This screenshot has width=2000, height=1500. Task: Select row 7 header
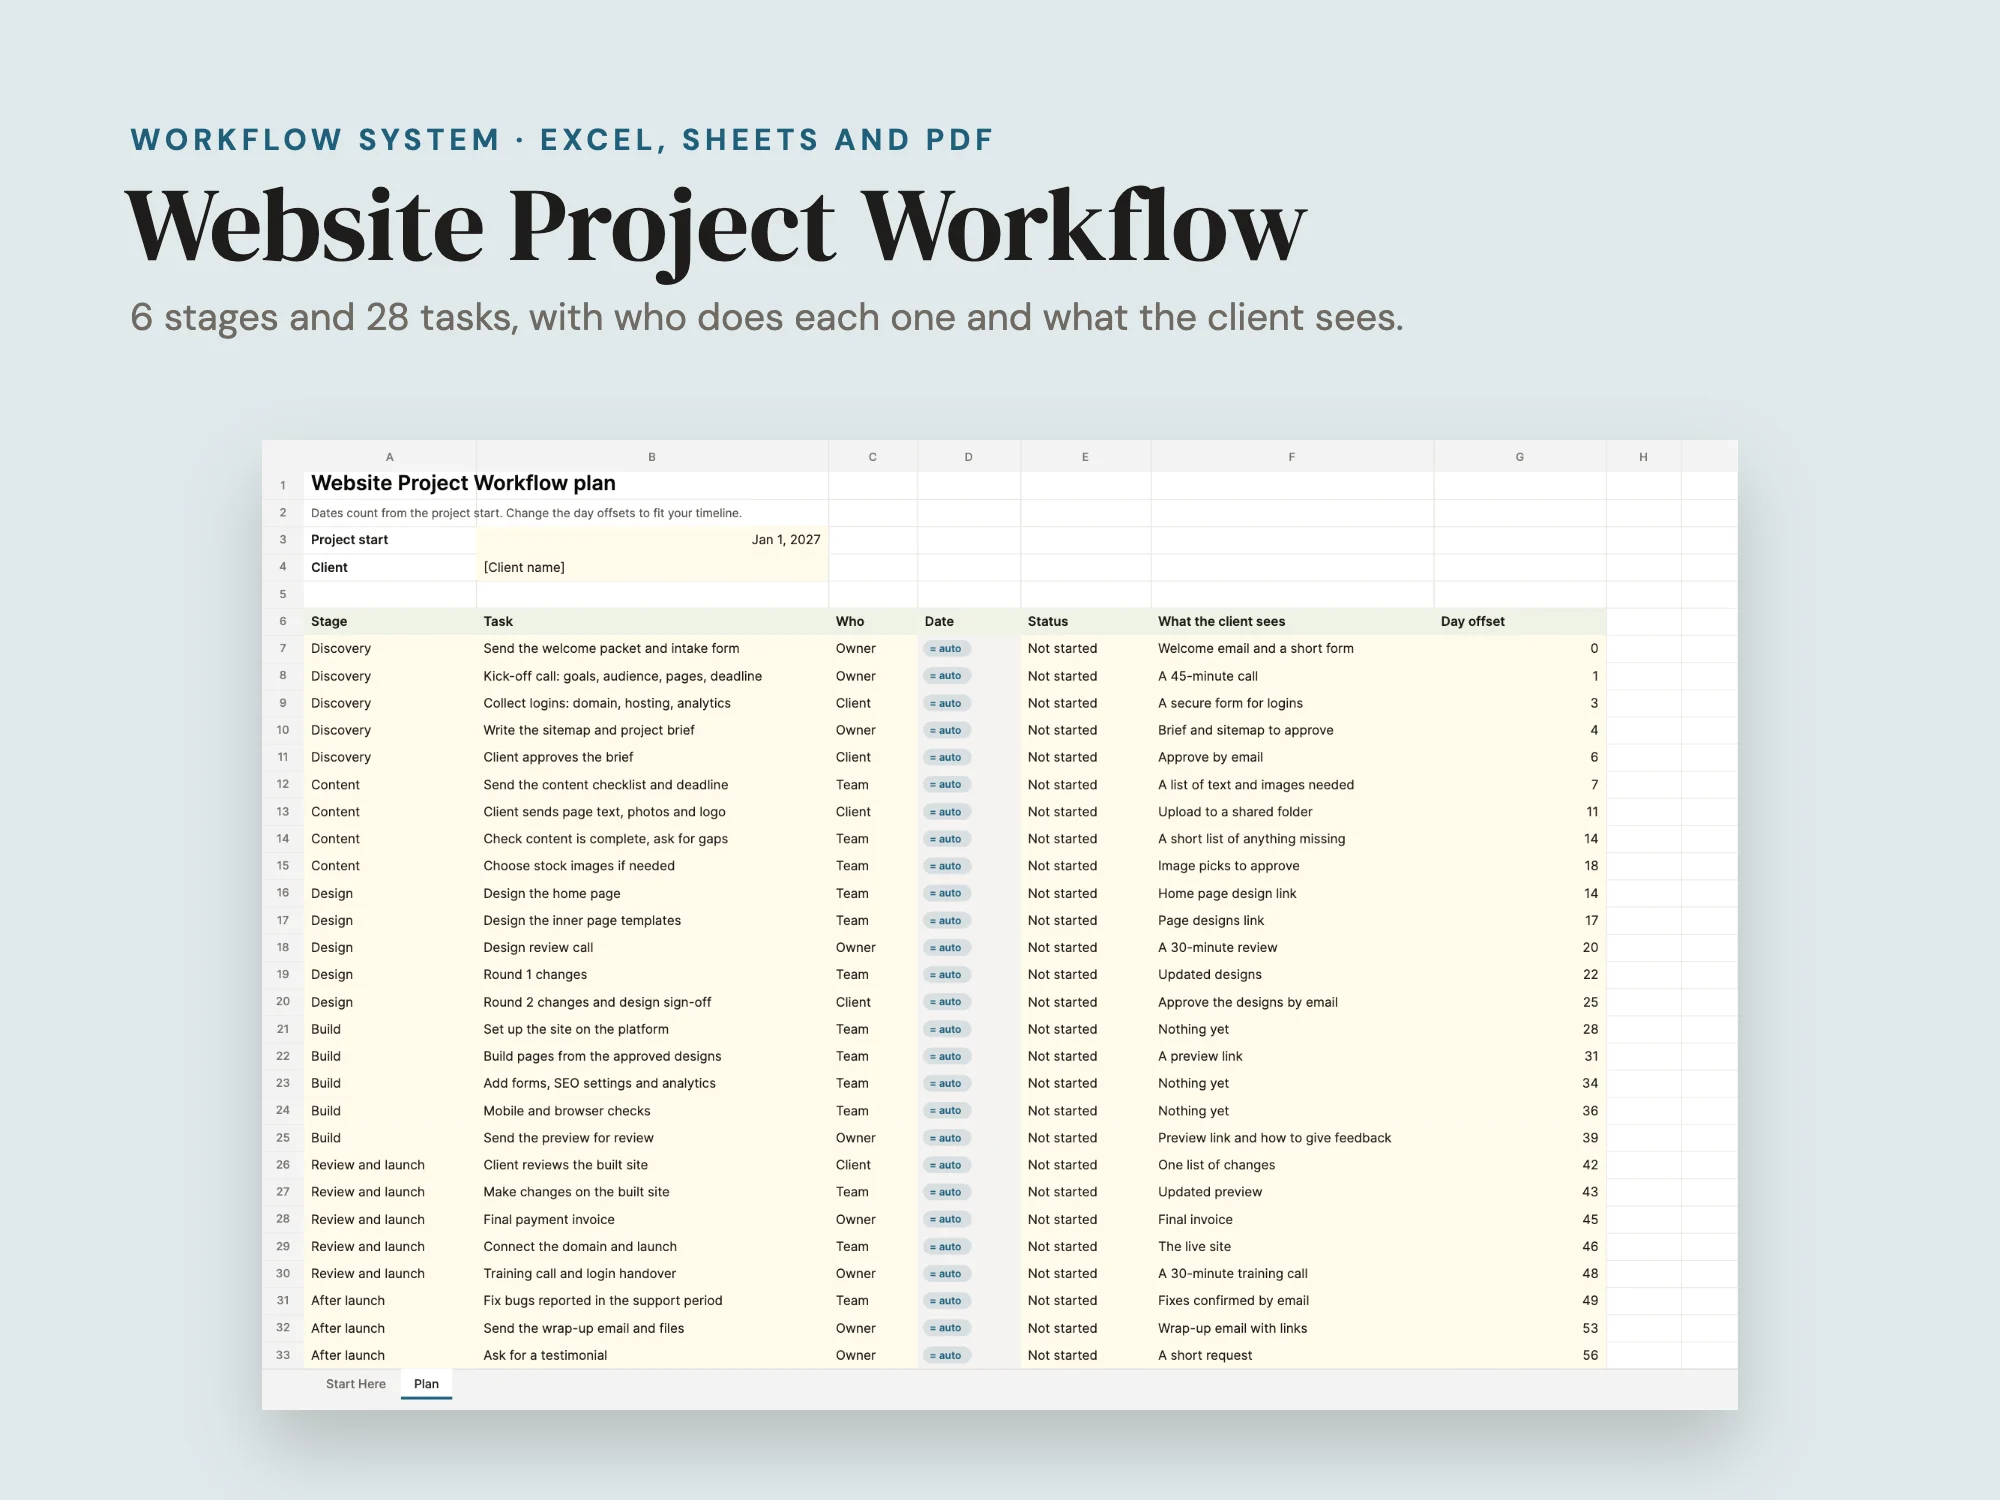click(x=283, y=649)
